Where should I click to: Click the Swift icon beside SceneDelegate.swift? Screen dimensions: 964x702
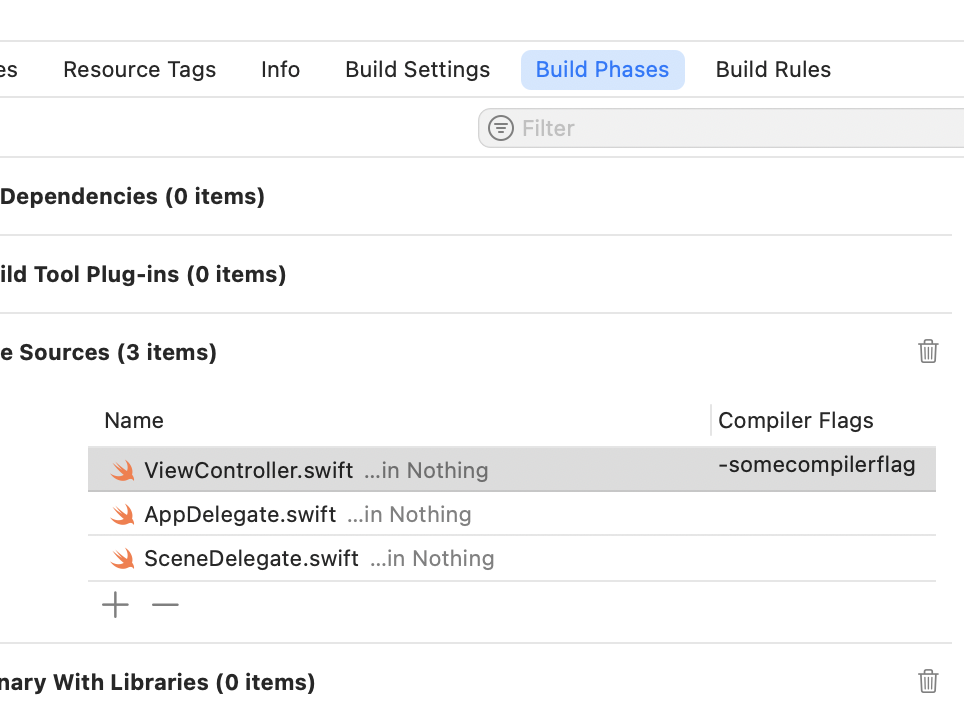pyautogui.click(x=123, y=558)
